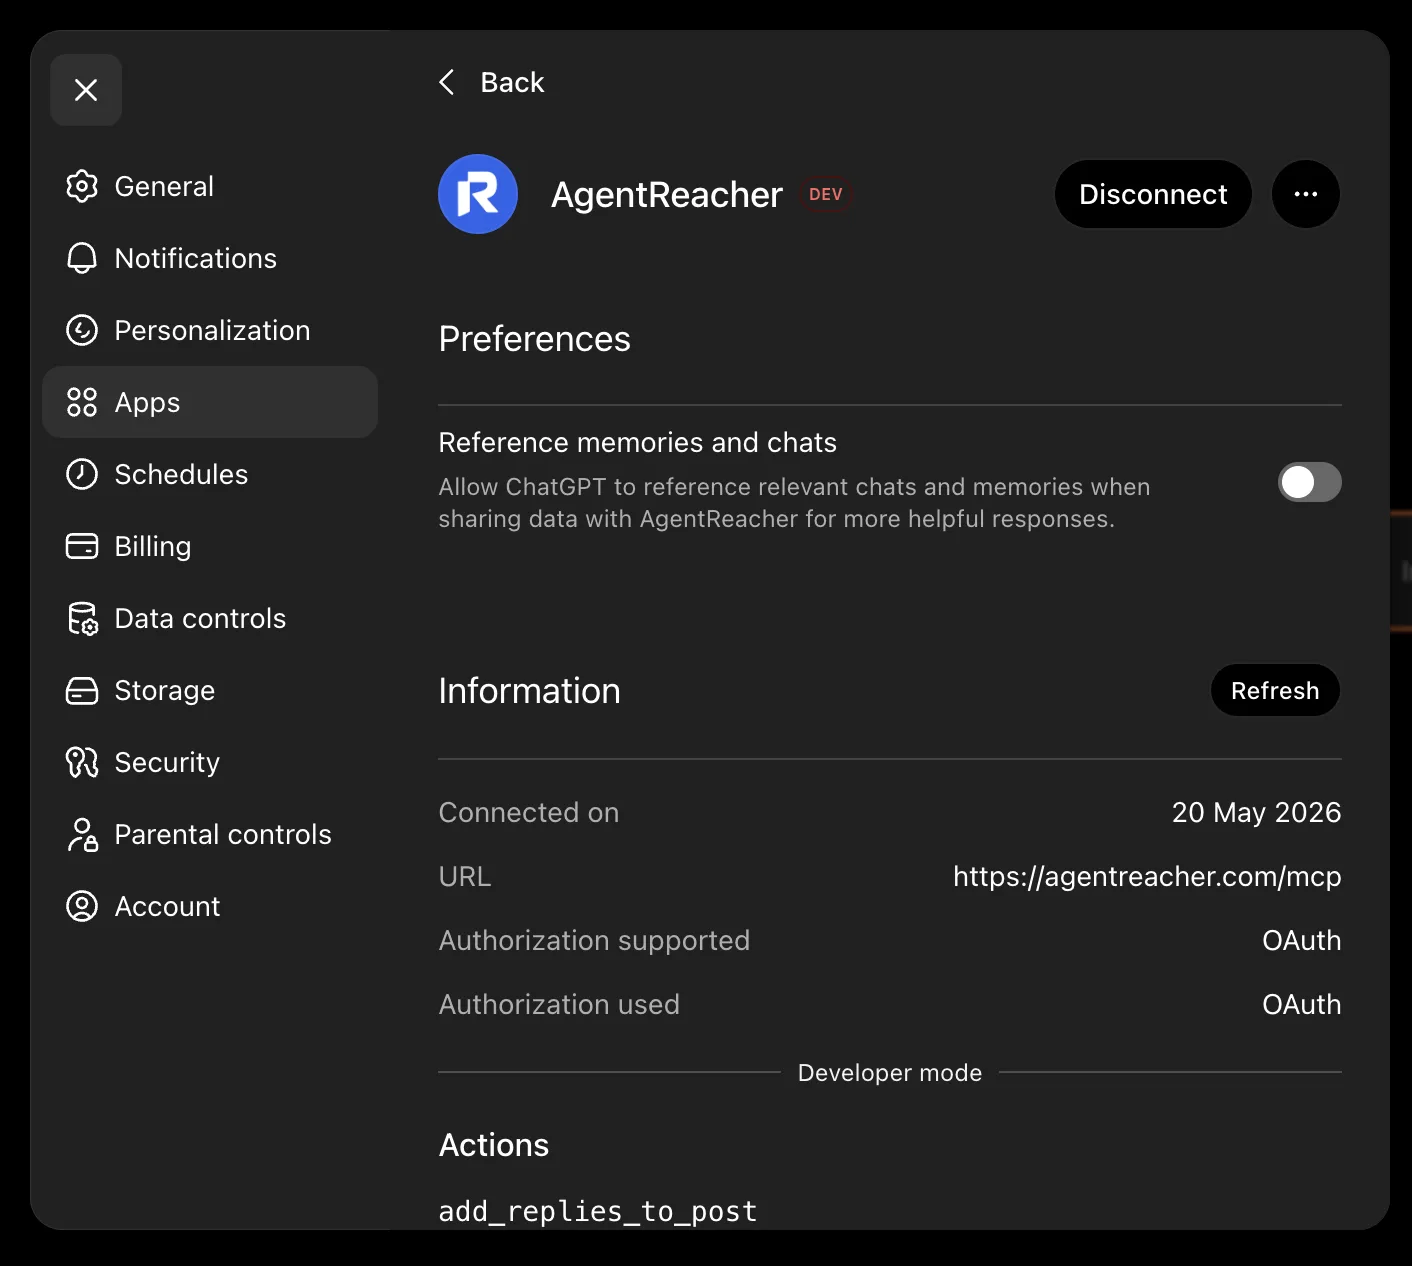The image size is (1412, 1266).
Task: Go to Account settings
Action: 210,906
